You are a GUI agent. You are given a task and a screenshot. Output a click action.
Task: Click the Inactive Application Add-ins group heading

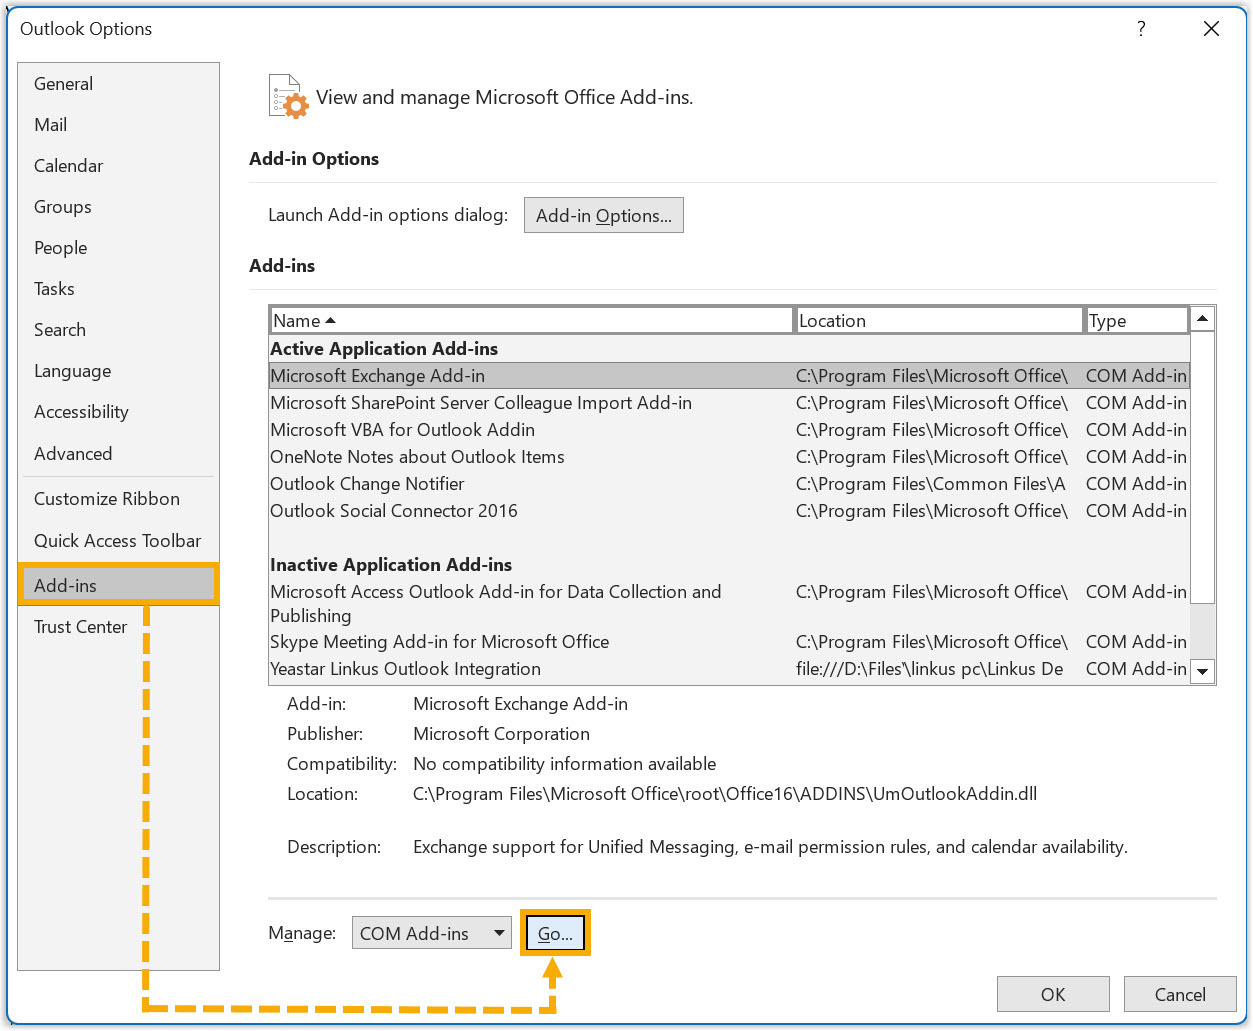click(391, 565)
